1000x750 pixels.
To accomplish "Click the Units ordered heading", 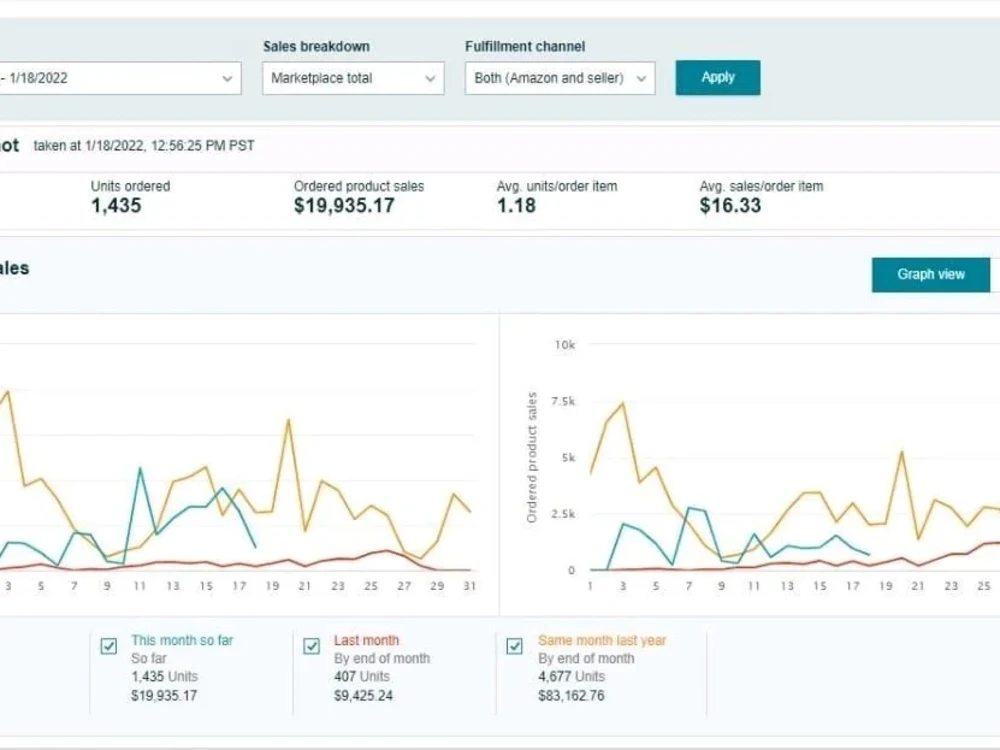I will tap(130, 186).
